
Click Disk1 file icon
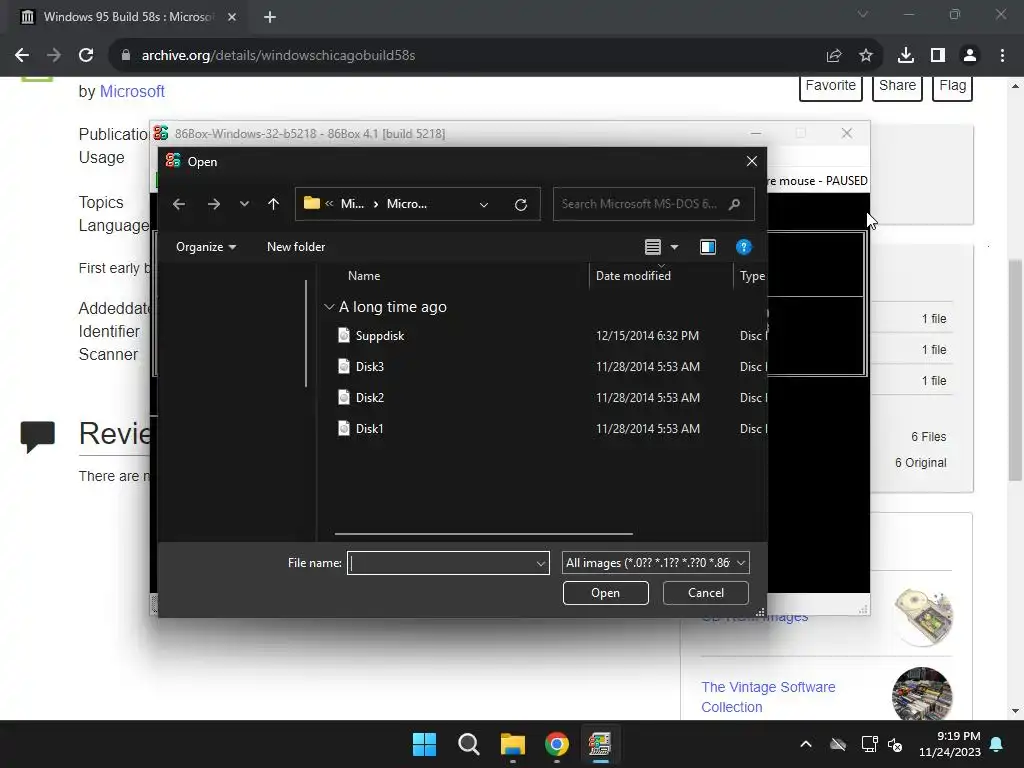pos(344,428)
